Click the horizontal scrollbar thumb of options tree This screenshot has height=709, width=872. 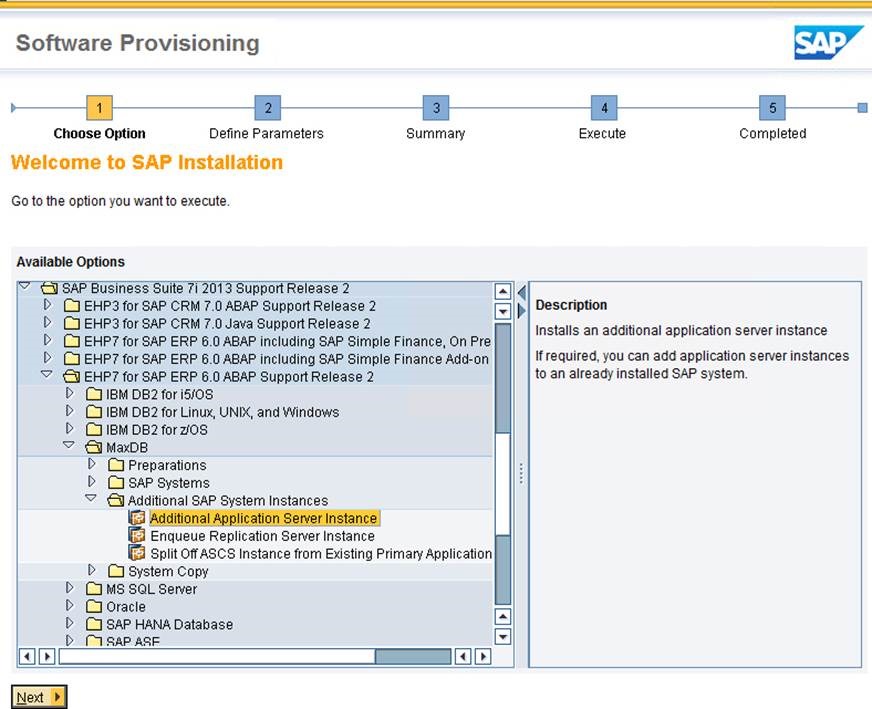point(413,657)
